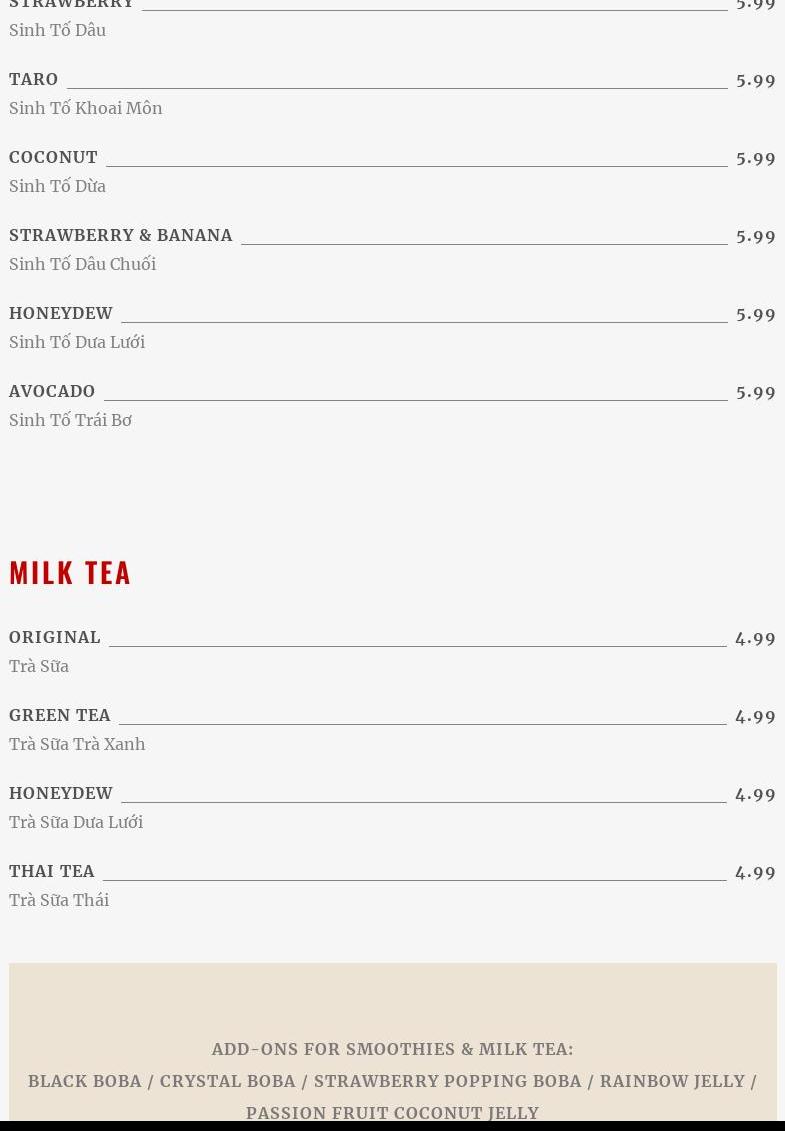Viewport: 785px width, 1131px height.
Task: Click the STRAWBERRY & BANANA item title
Action: pyautogui.click(x=120, y=235)
